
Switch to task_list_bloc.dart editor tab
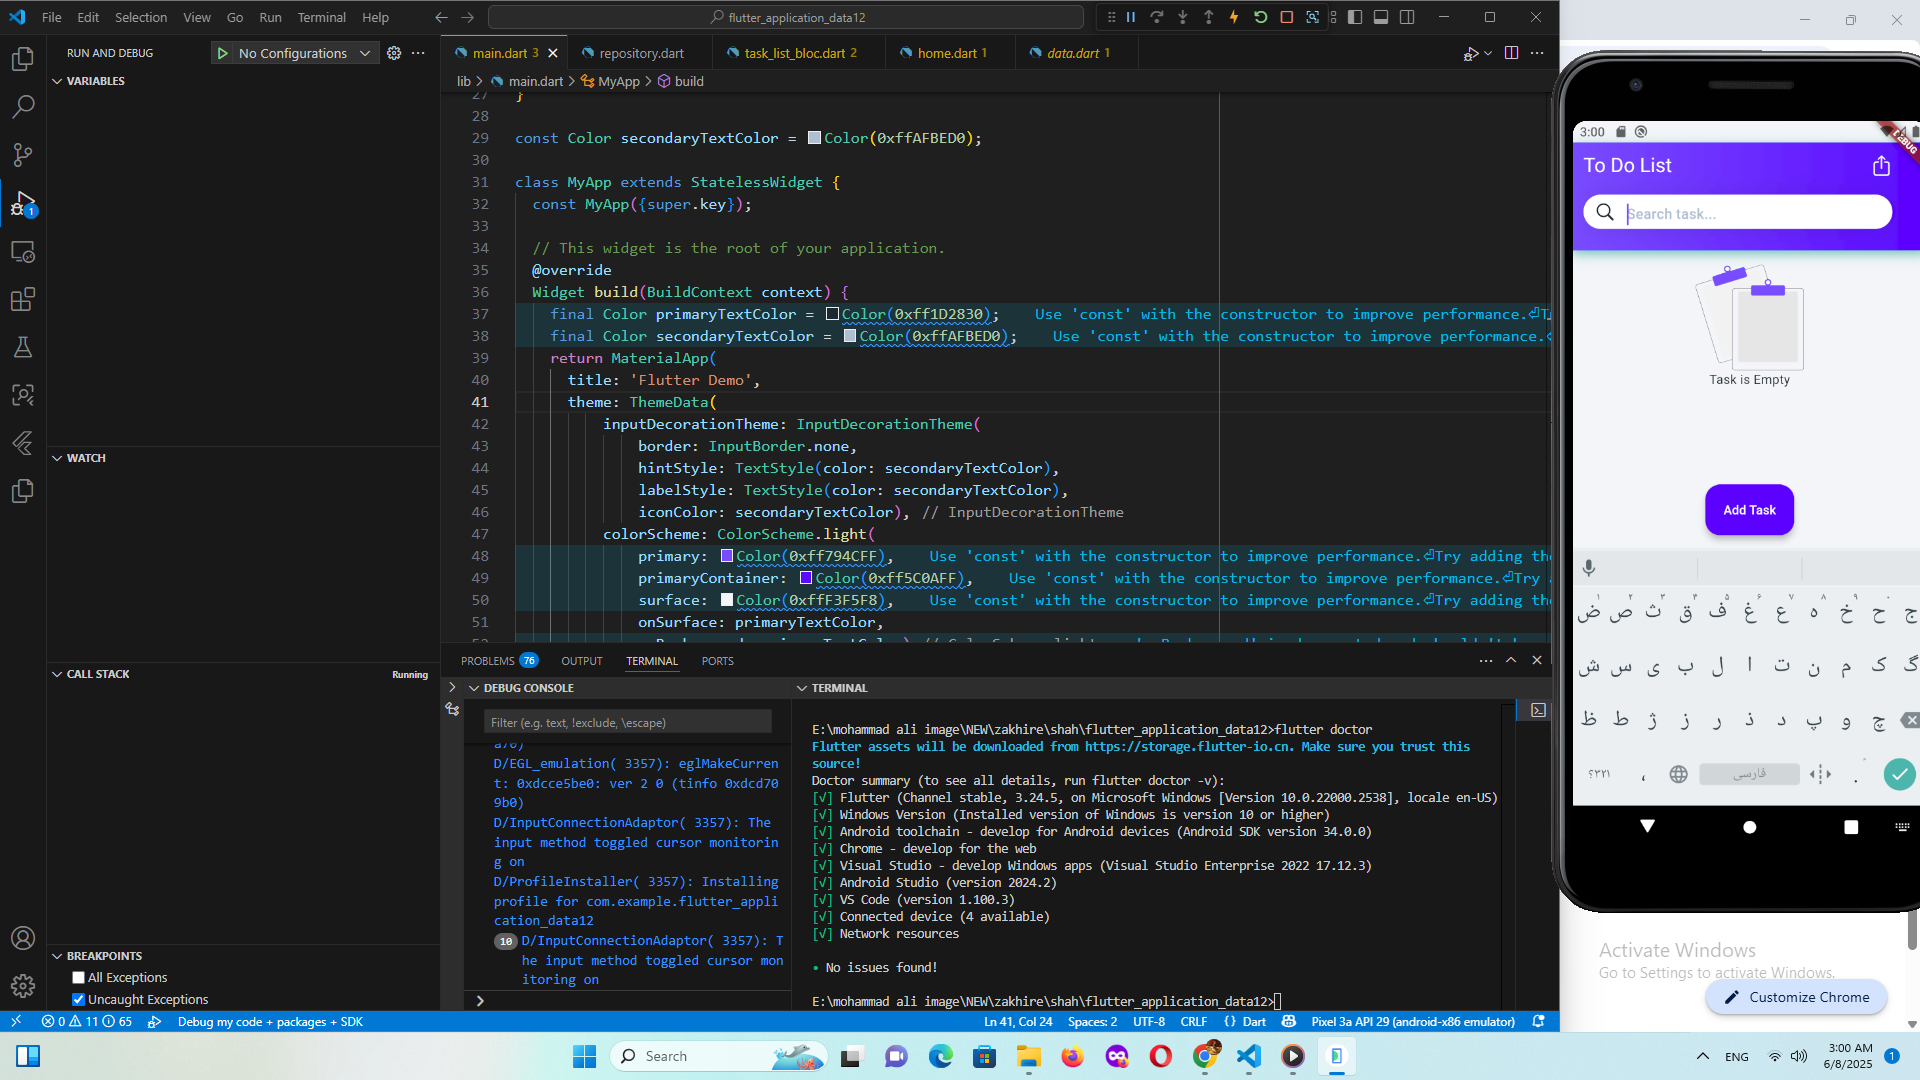pyautogui.click(x=800, y=53)
